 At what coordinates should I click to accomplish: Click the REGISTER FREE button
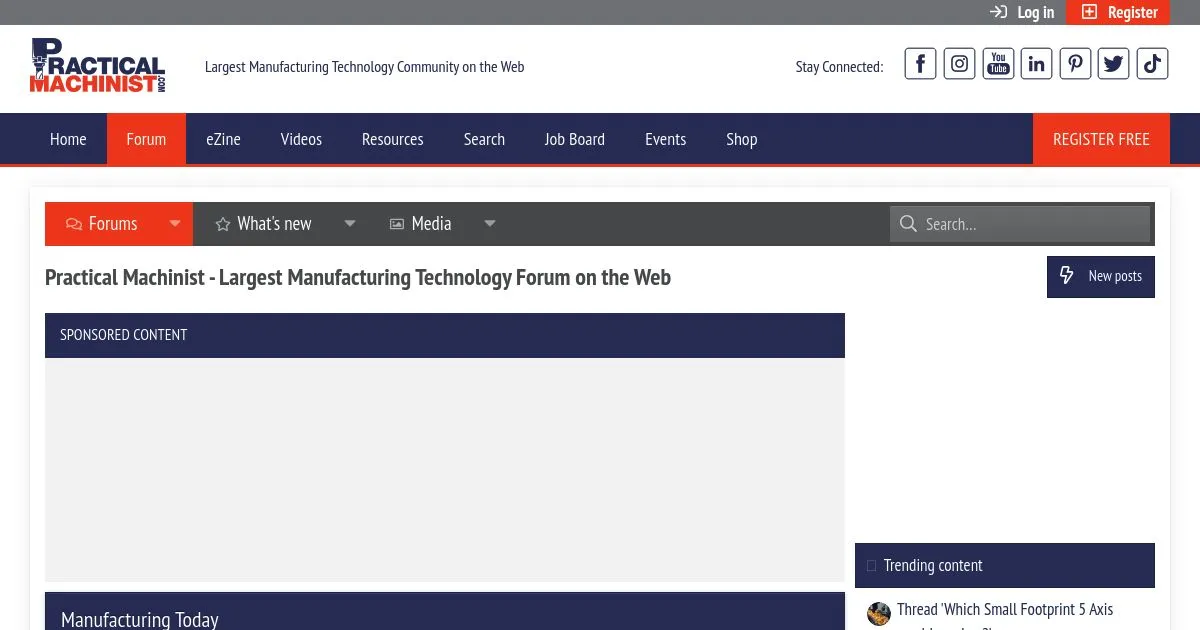1101,139
